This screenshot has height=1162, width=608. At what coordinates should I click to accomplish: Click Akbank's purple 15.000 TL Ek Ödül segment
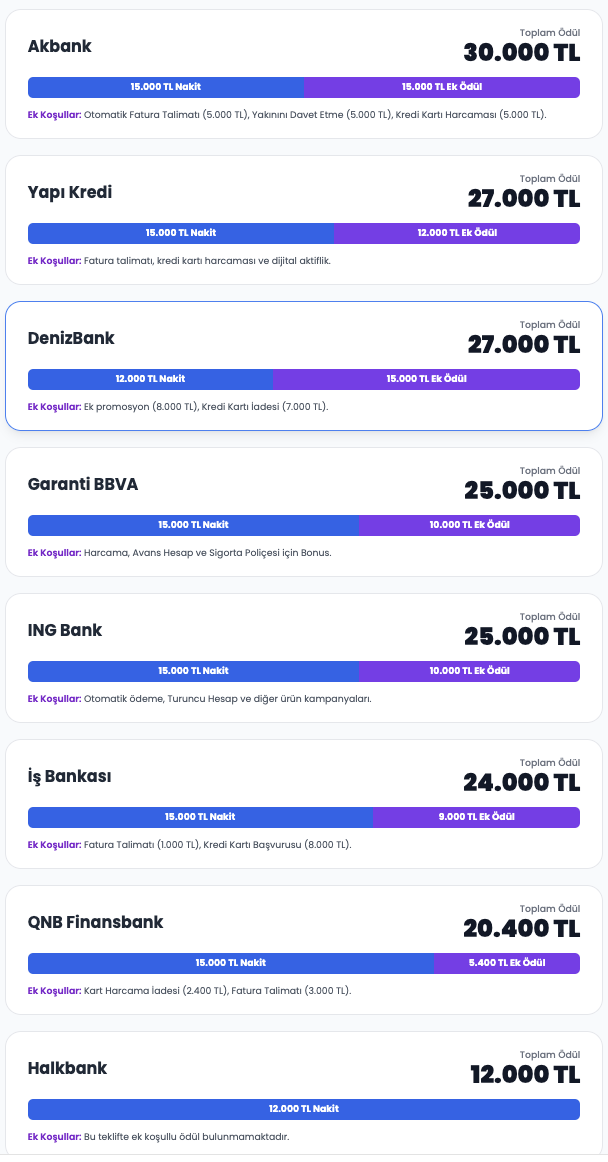442,87
